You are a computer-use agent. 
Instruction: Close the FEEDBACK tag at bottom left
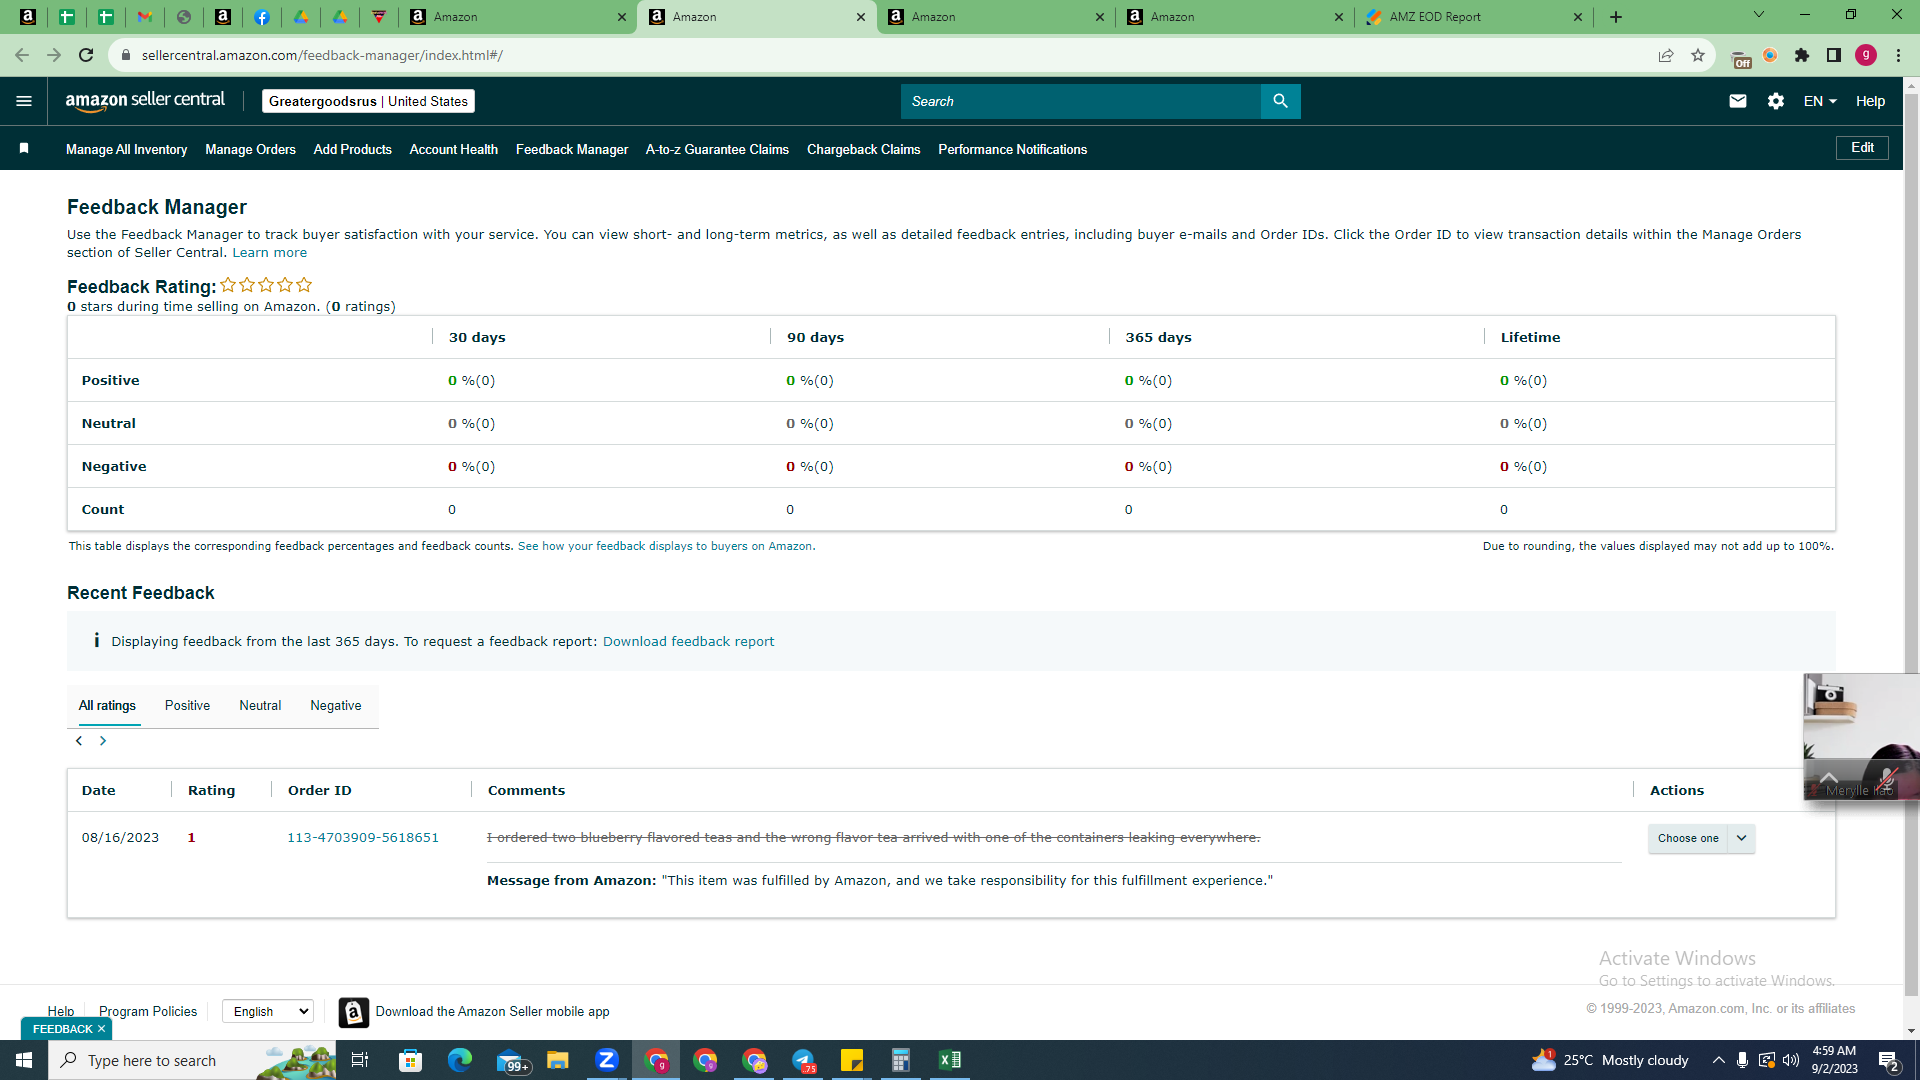101,1029
